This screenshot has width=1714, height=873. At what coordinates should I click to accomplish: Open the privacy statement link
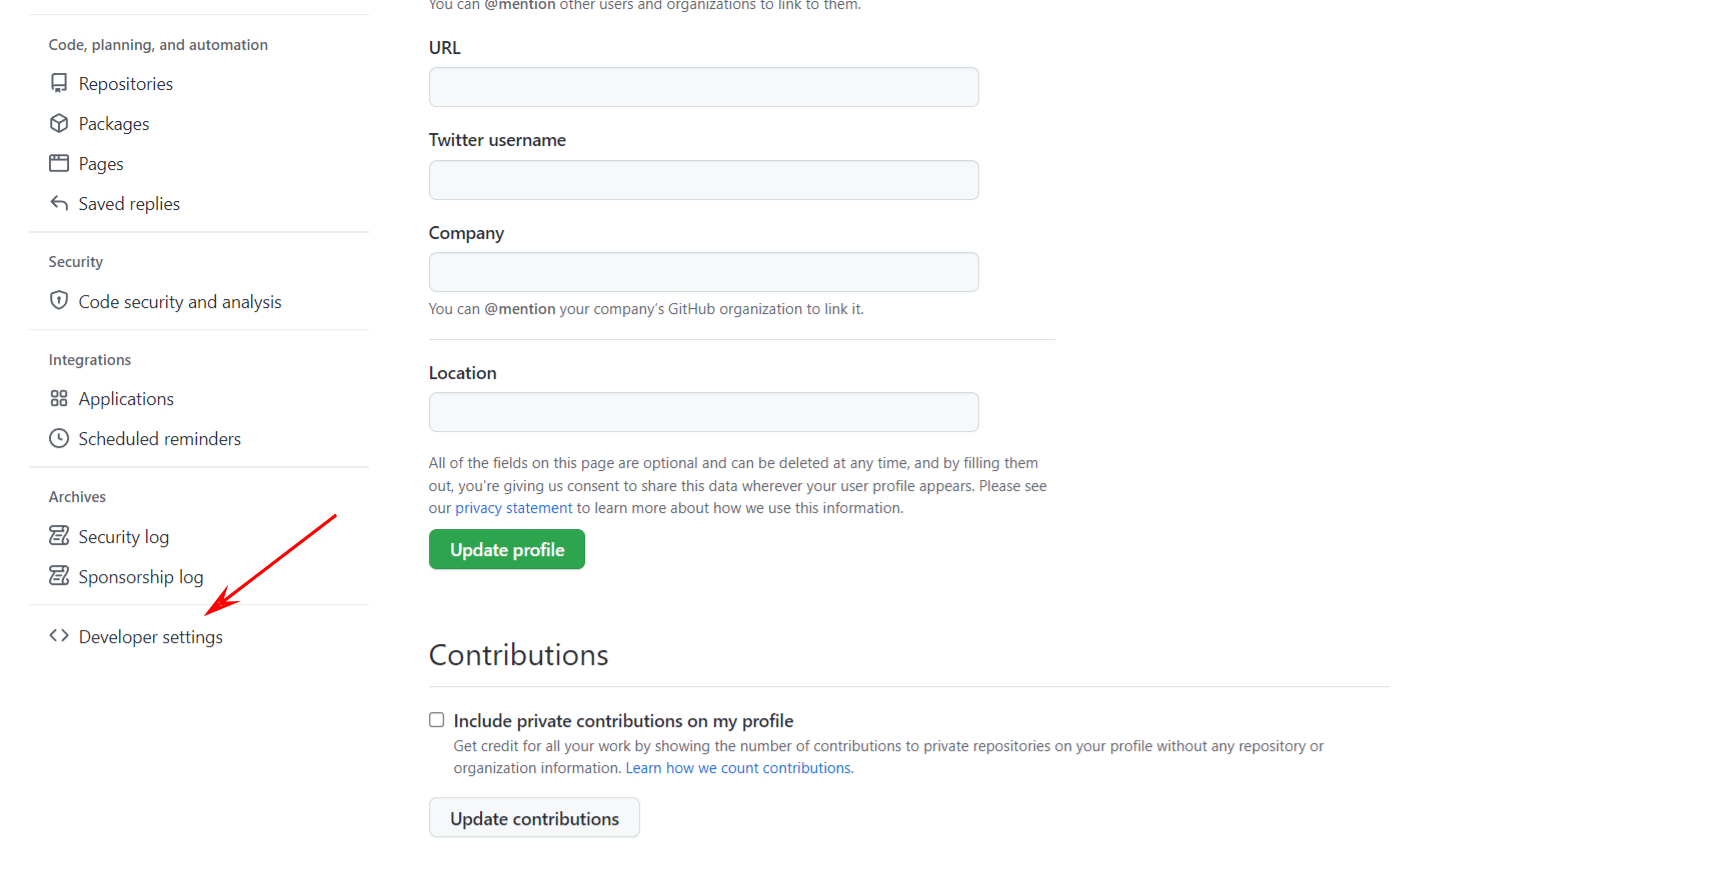click(513, 507)
